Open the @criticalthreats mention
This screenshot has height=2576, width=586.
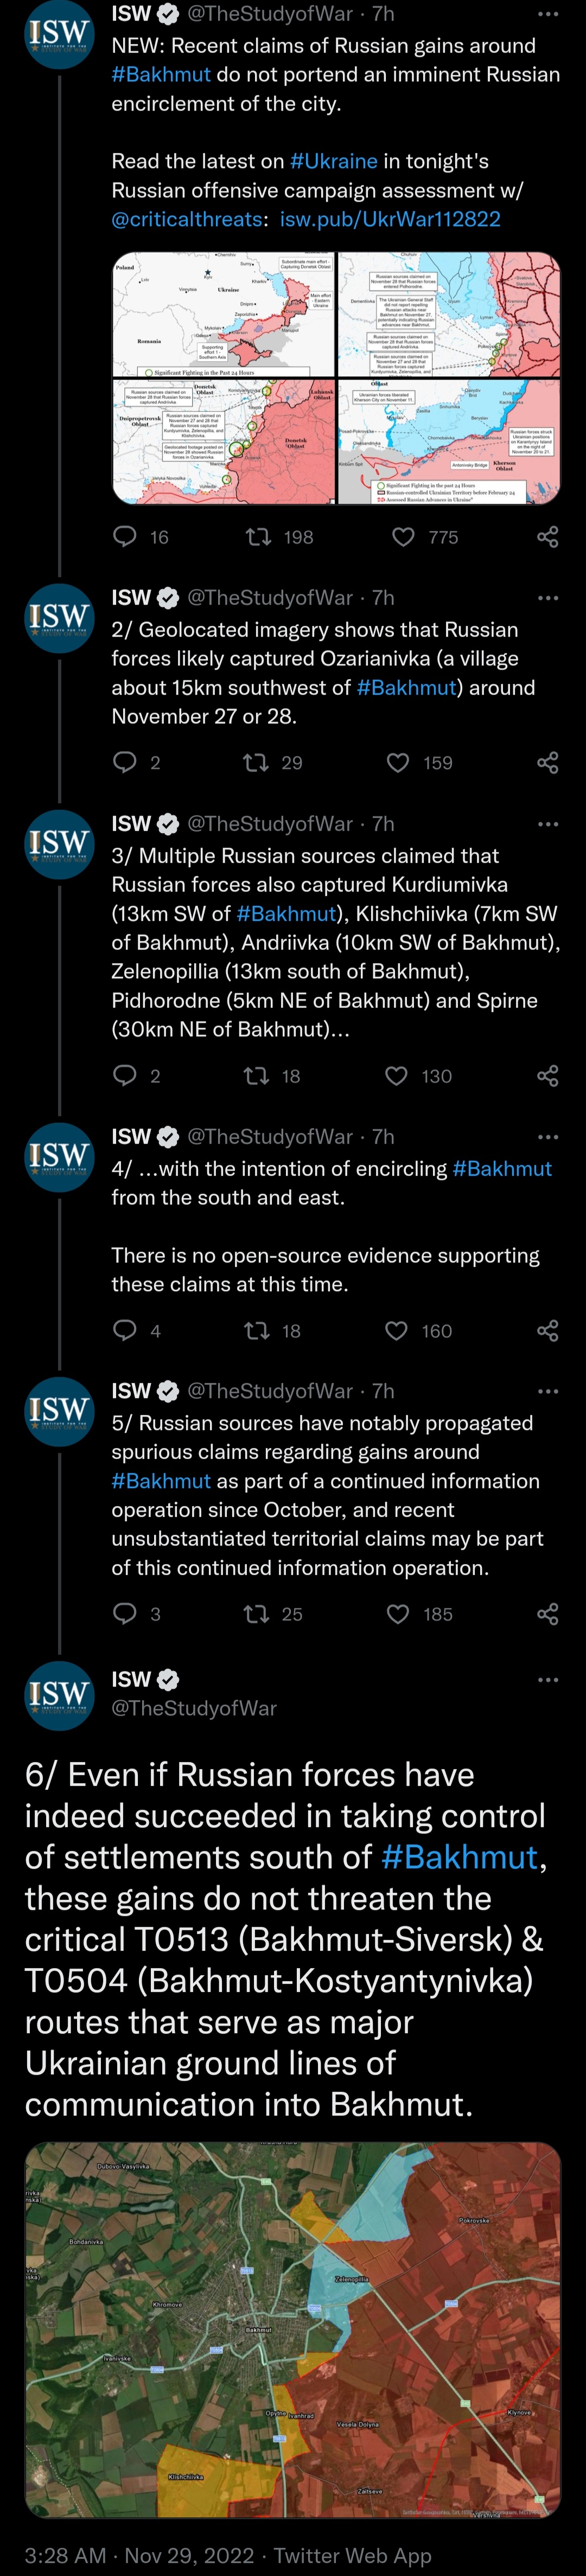click(x=187, y=219)
